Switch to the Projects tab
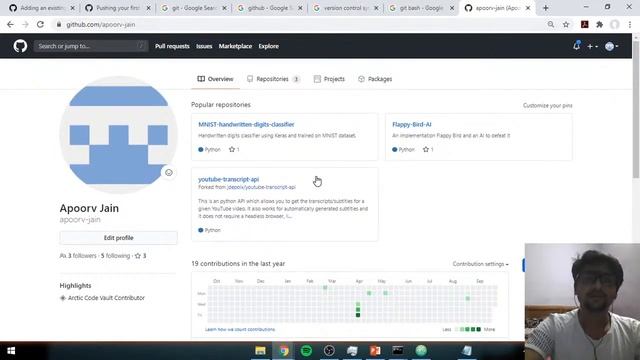This screenshot has height=360, width=640. click(x=329, y=79)
